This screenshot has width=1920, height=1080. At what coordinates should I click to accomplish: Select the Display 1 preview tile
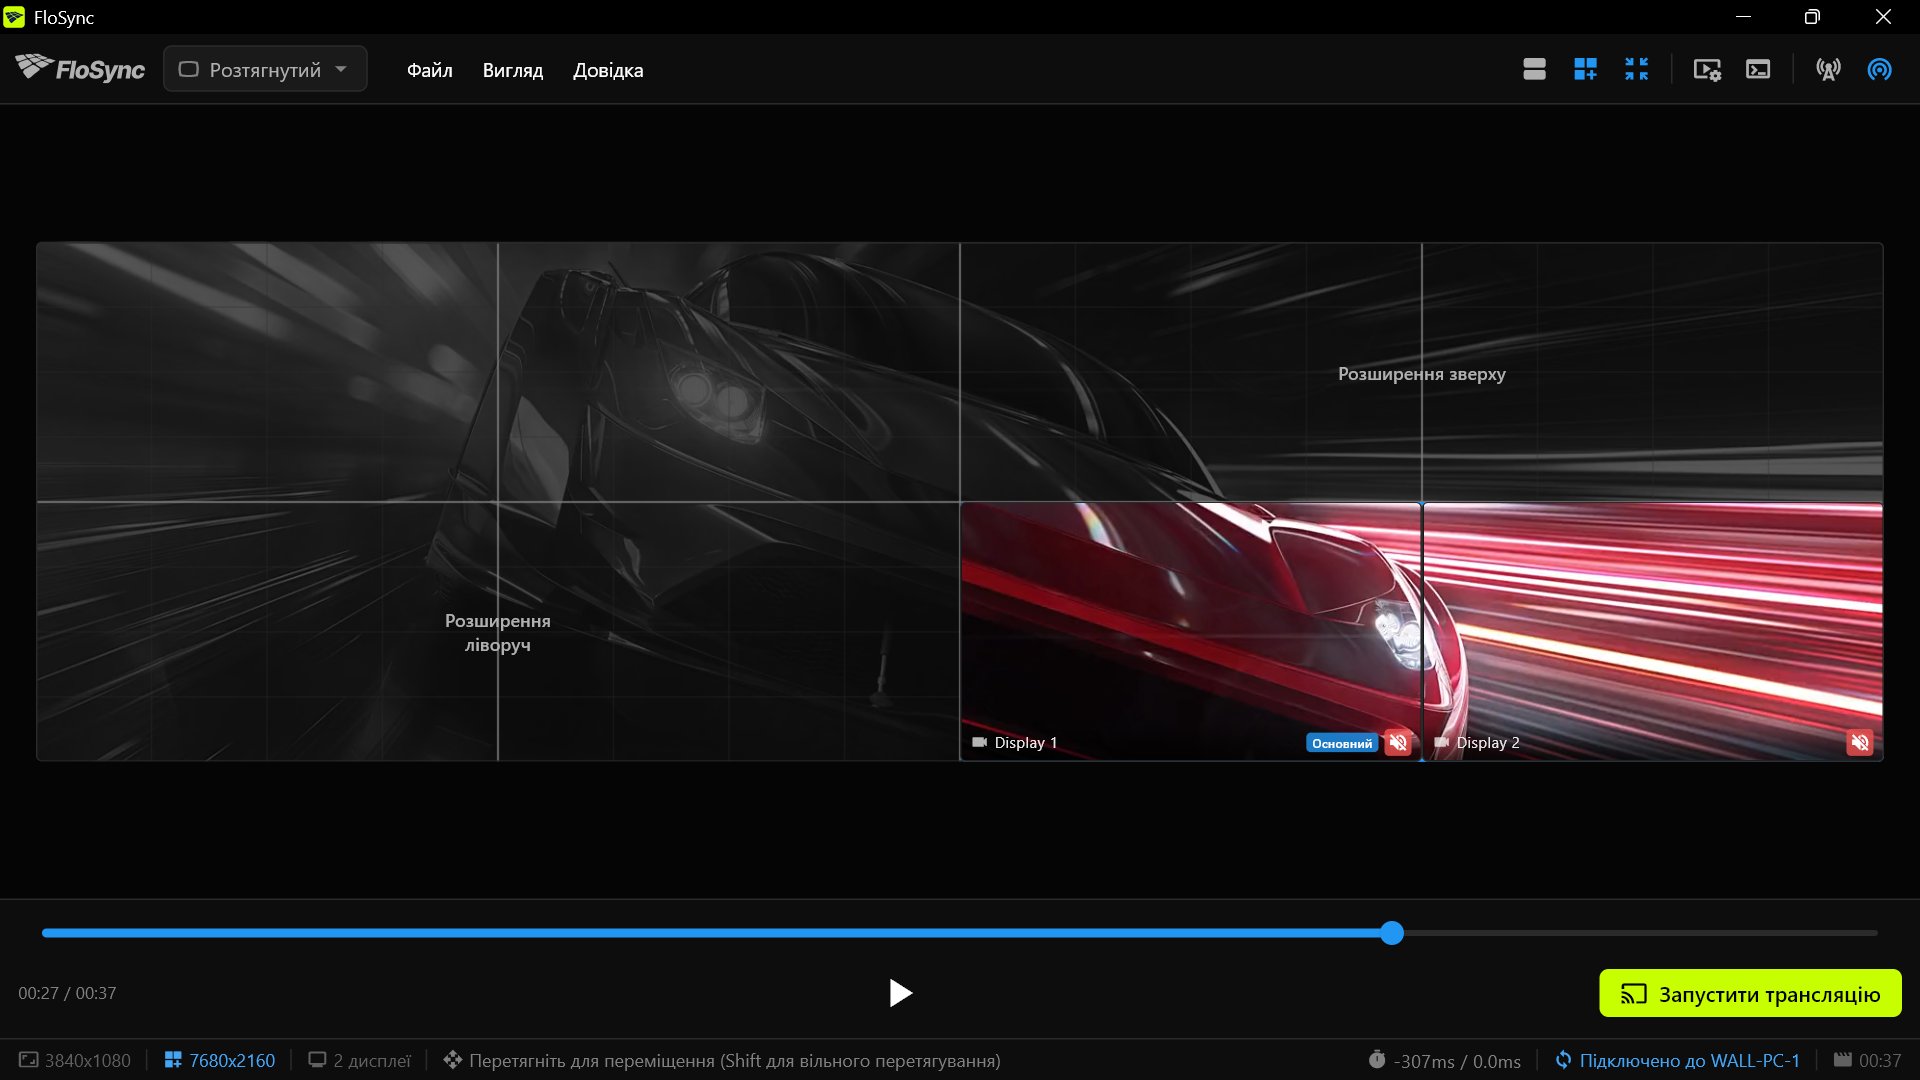(1191, 631)
